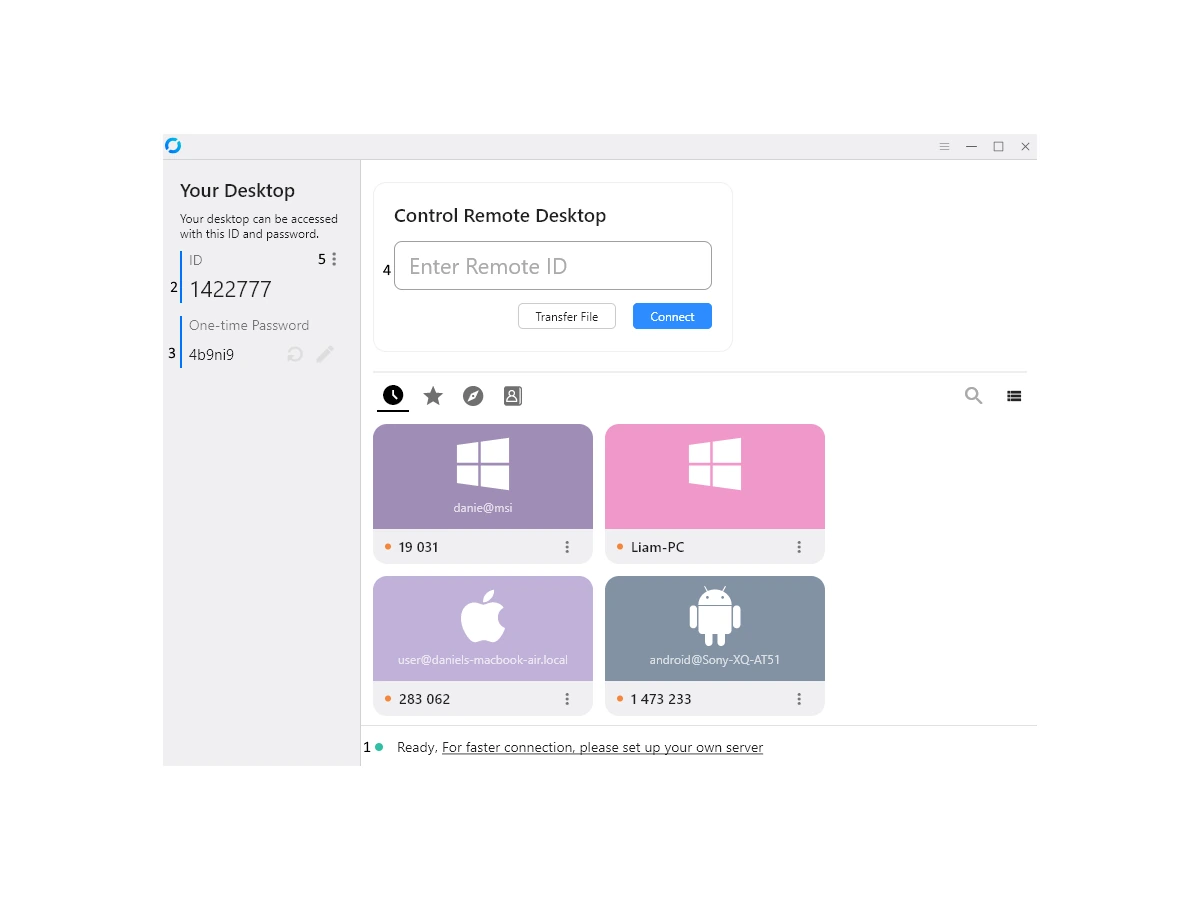
Task: Open options menu for Liam-PC
Action: tap(799, 547)
